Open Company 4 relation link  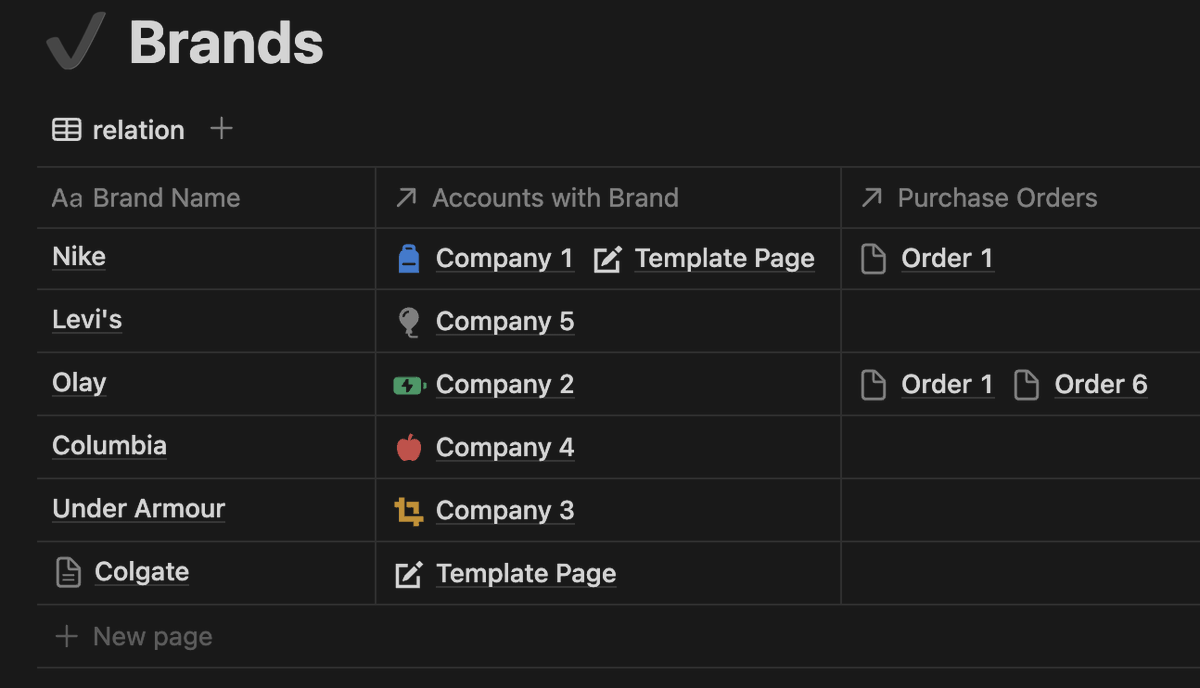click(505, 448)
